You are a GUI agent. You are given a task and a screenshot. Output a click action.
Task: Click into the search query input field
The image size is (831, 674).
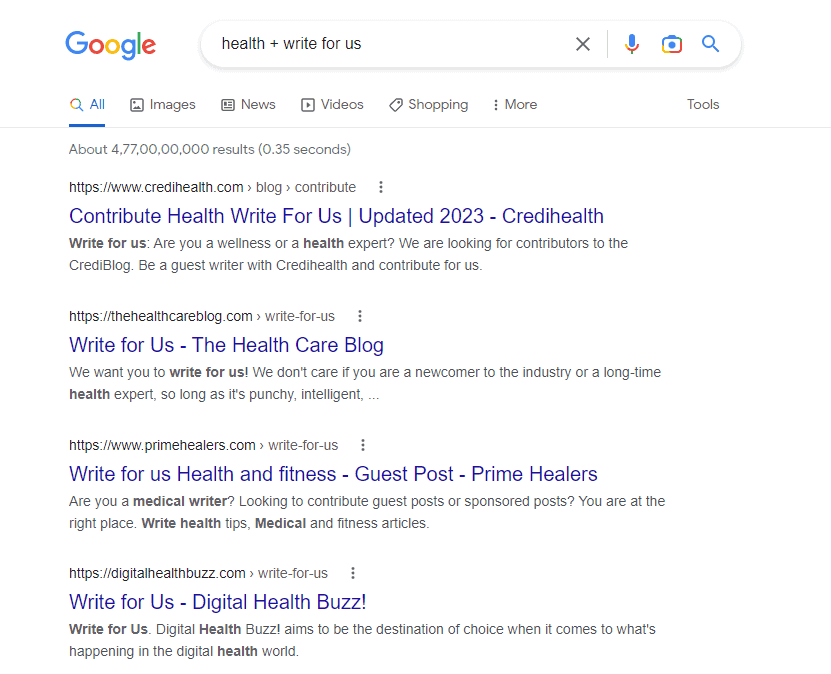(390, 44)
